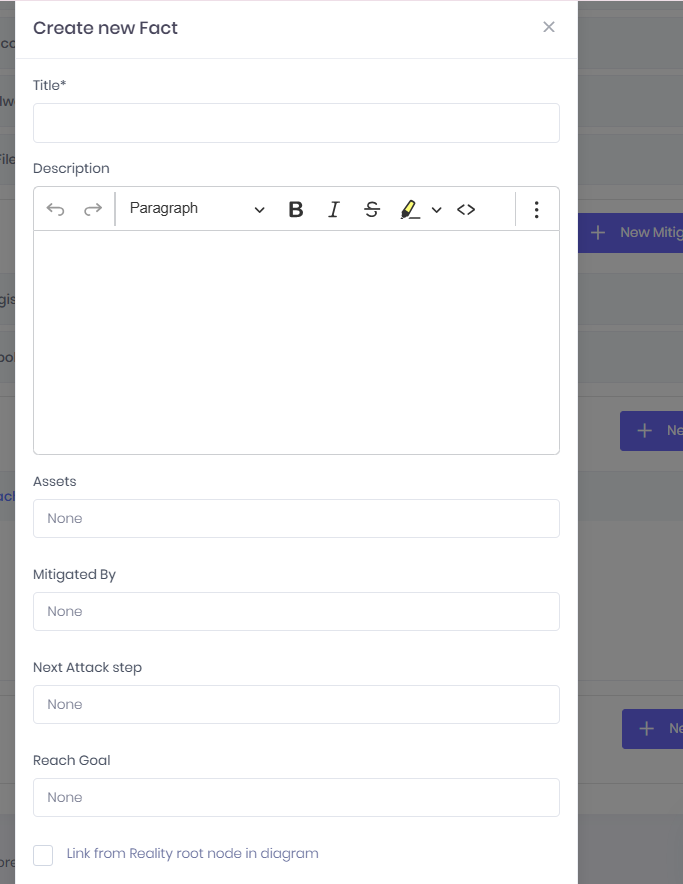Image resolution: width=683 pixels, height=884 pixels.
Task: Expand highlight color options arrow
Action: [x=437, y=210]
